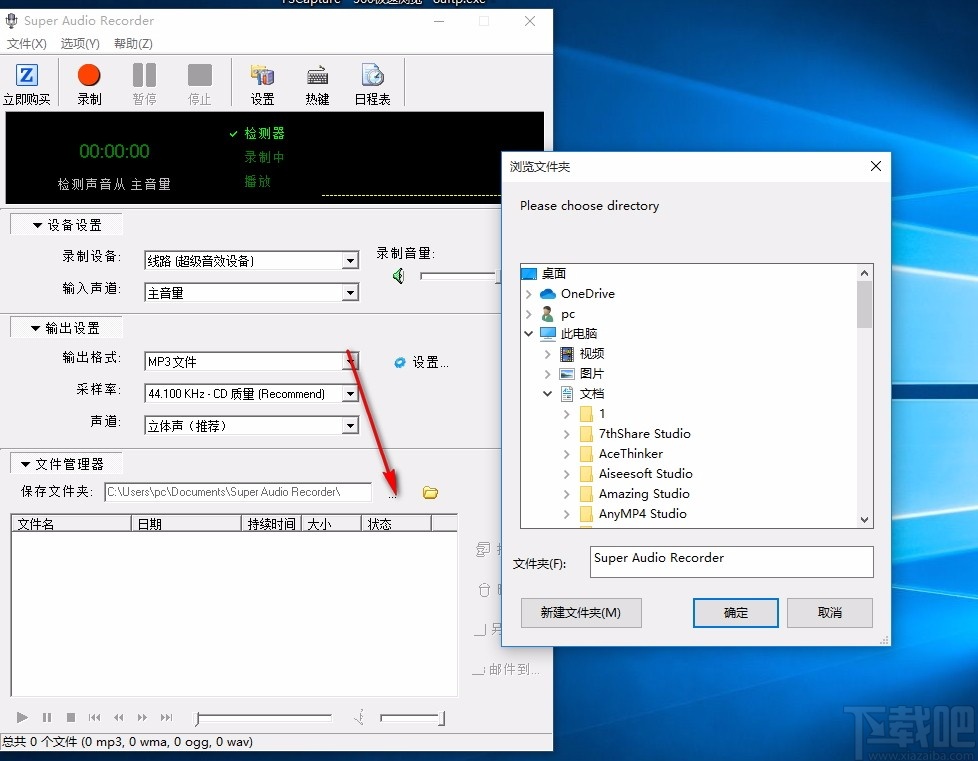This screenshot has width=978, height=761.
Task: Click the 确定 button to confirm directory
Action: [x=735, y=613]
